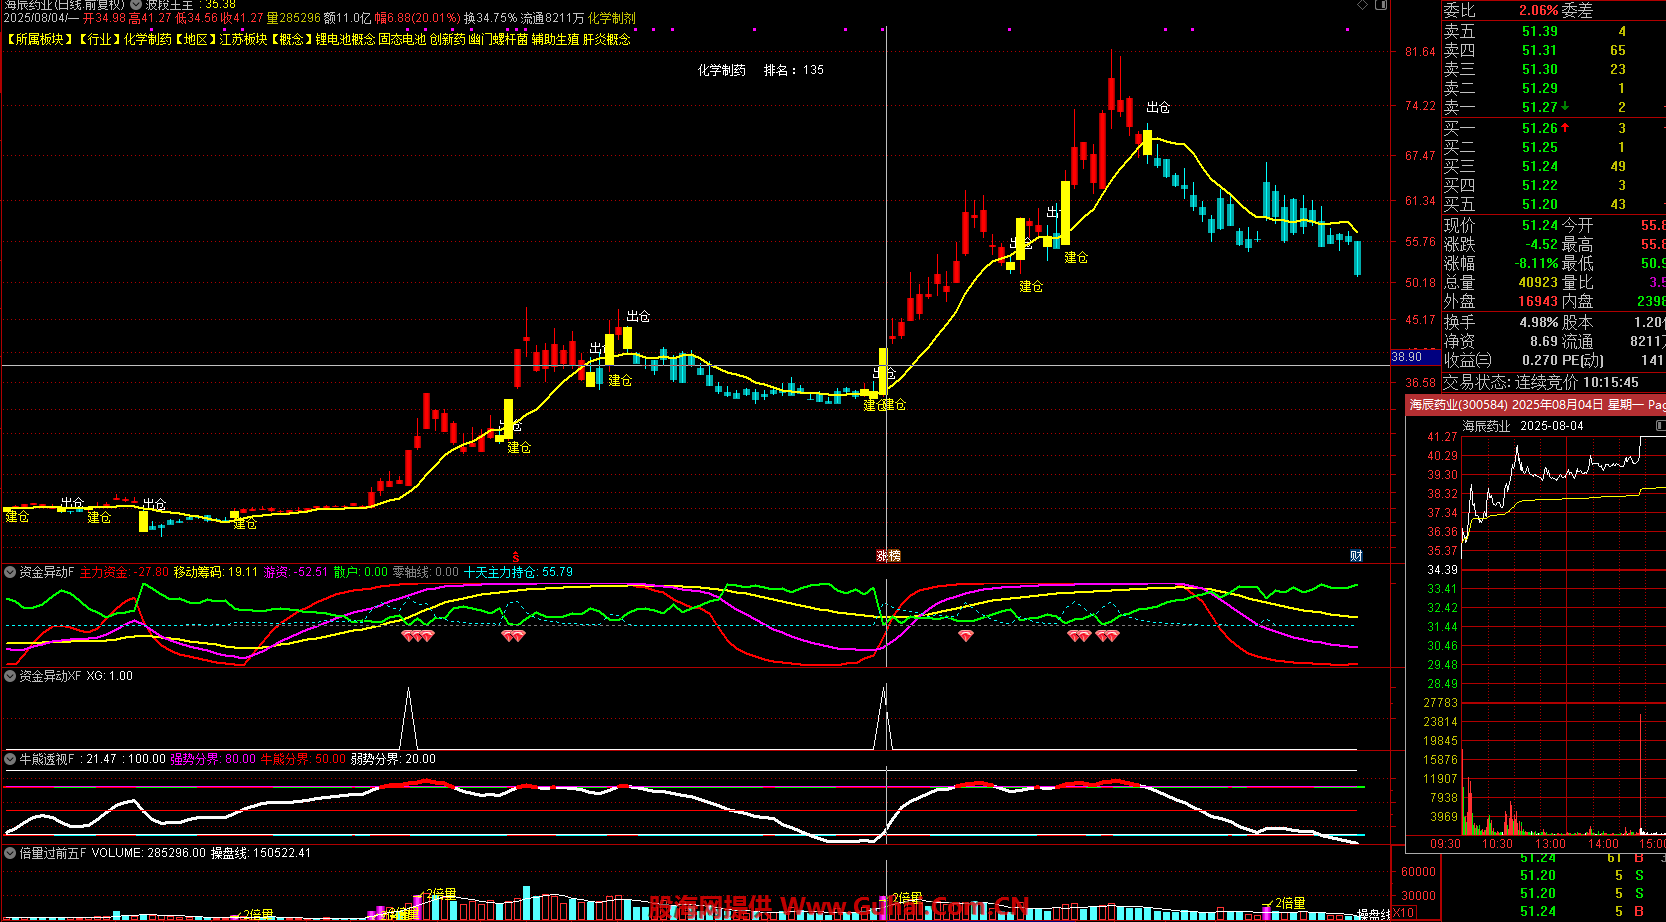Click the 涨榜 marker on the time axis
The height and width of the screenshot is (922, 1666).
(888, 556)
